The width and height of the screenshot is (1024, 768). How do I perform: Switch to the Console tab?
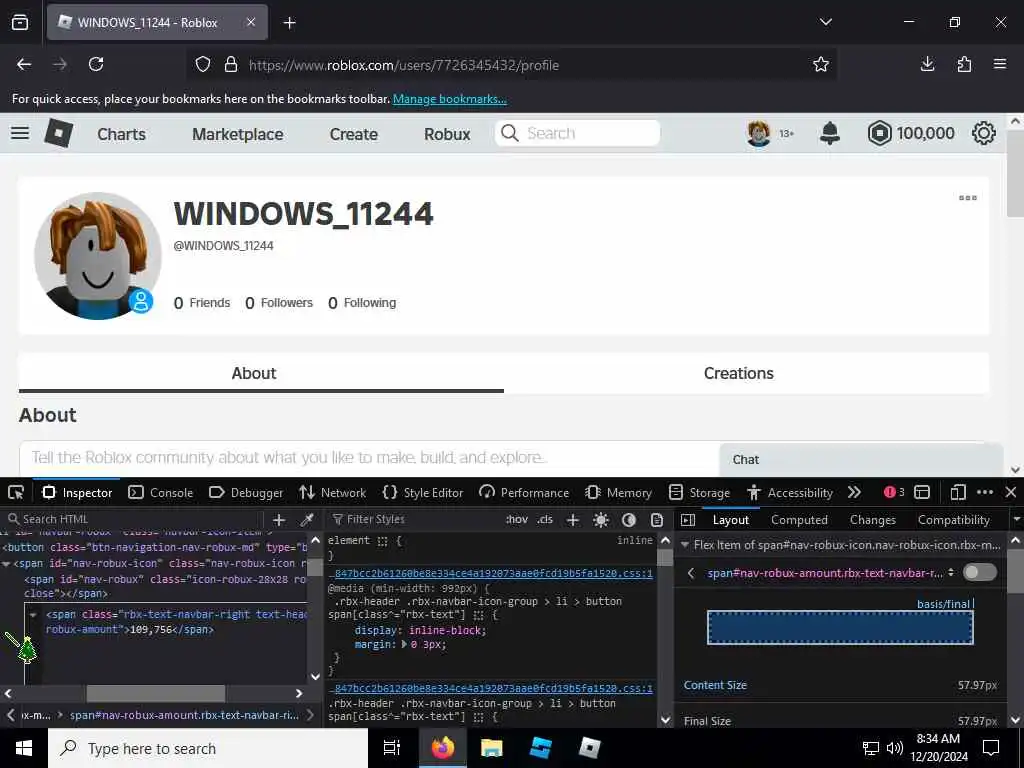(161, 492)
